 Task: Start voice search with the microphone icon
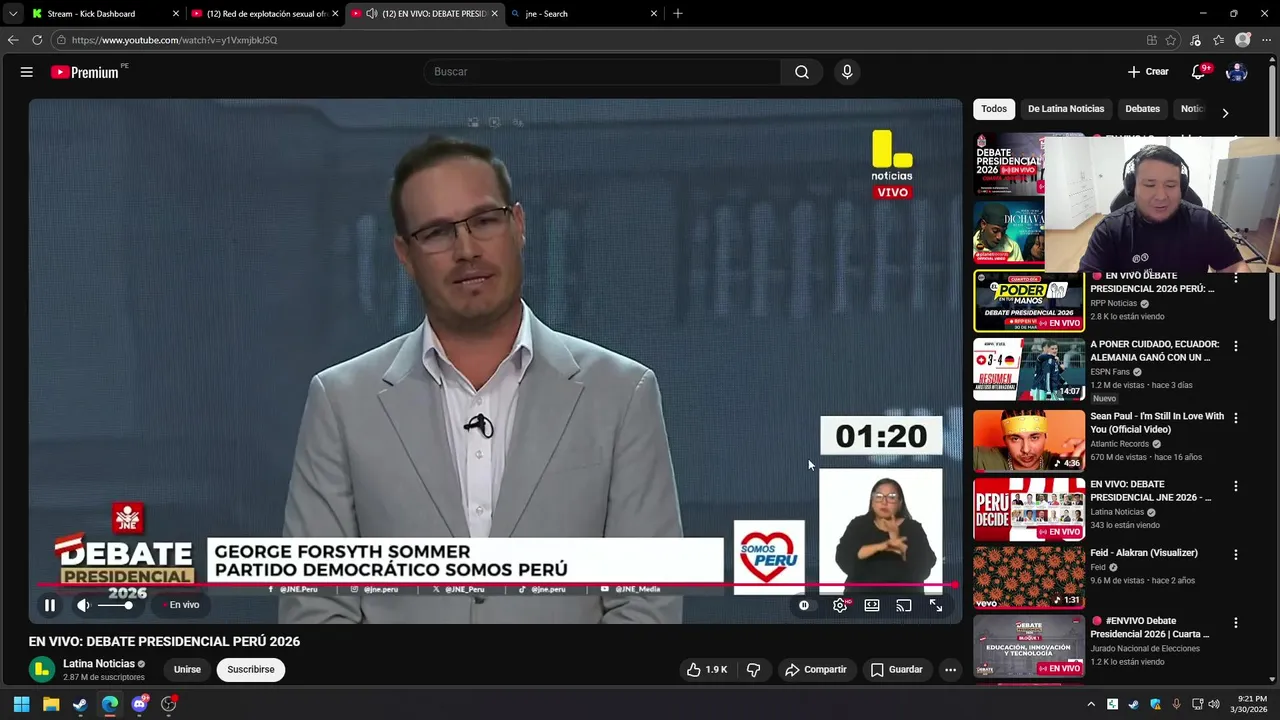click(x=847, y=72)
